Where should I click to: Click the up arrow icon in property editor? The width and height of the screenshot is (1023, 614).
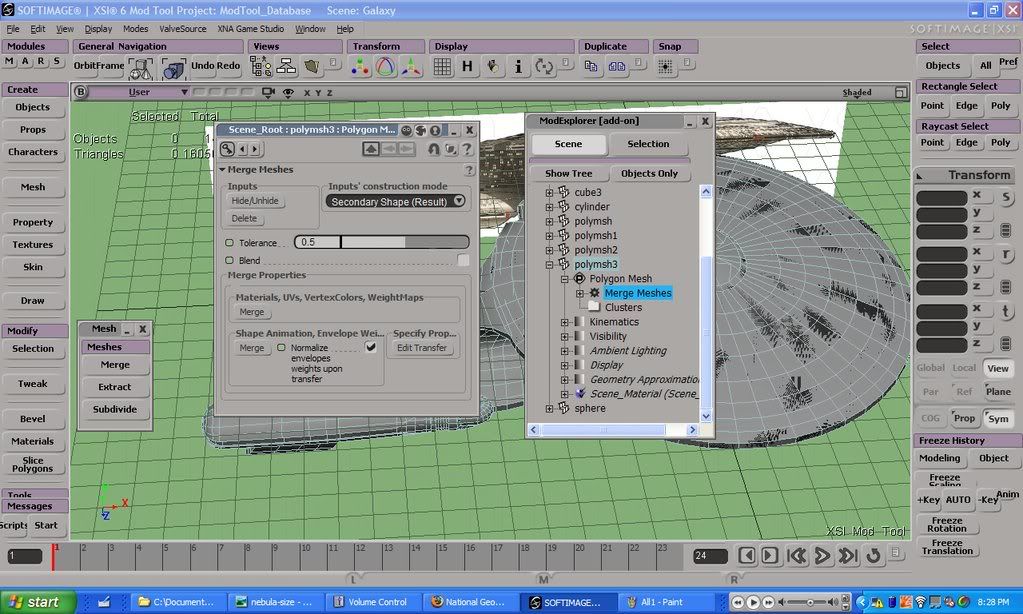click(371, 149)
